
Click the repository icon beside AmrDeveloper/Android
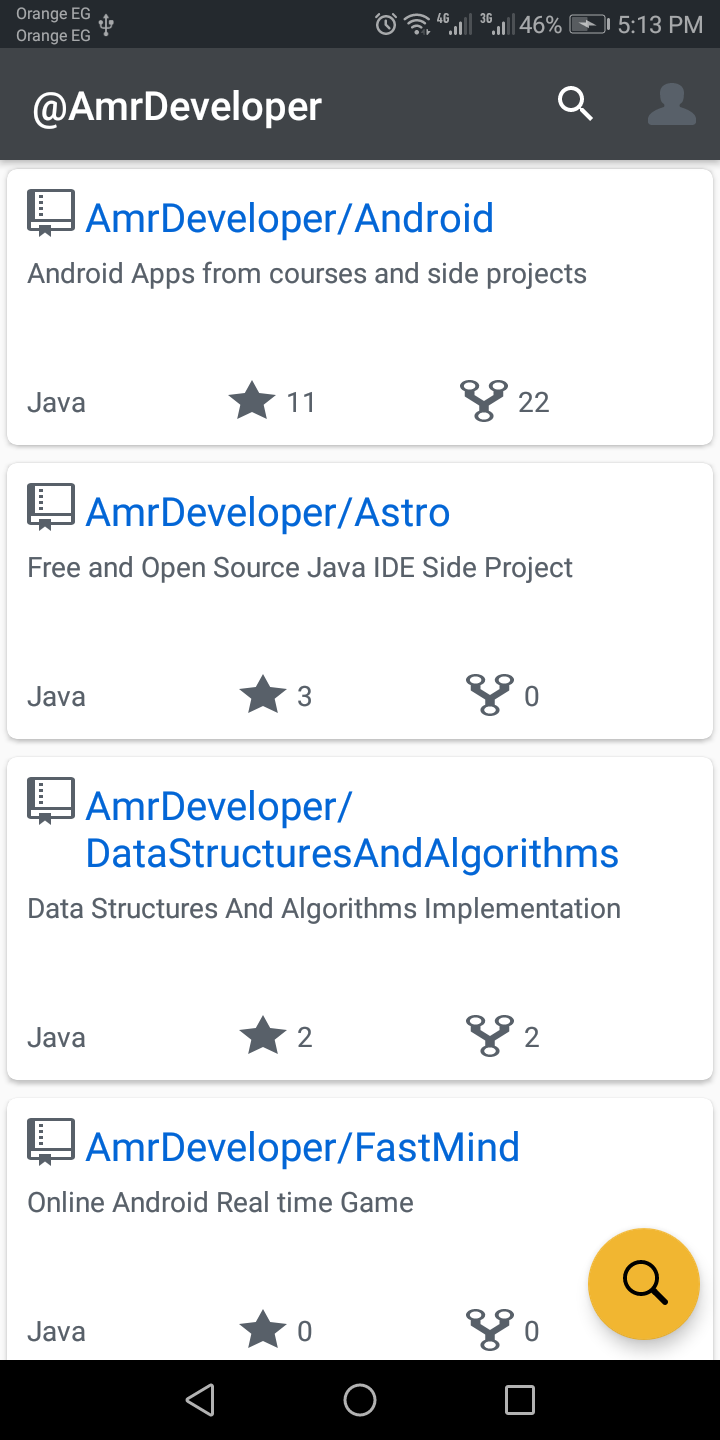pos(50,214)
